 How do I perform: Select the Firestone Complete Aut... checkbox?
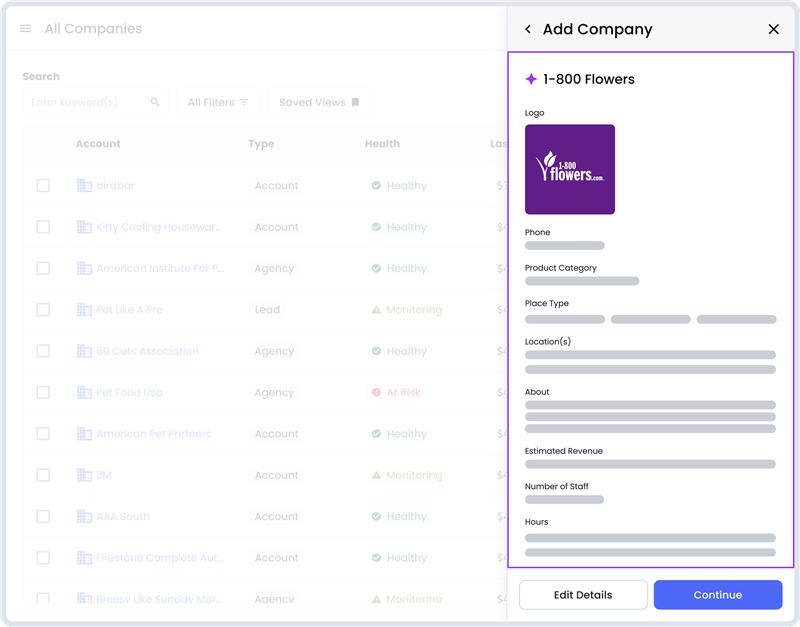tap(43, 557)
